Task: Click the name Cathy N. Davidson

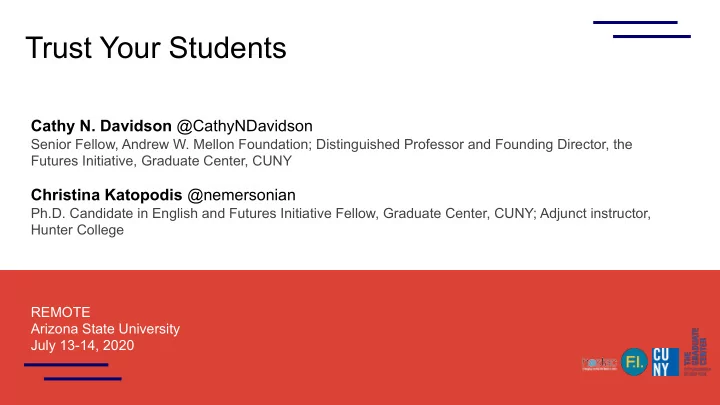Action: tap(101, 126)
